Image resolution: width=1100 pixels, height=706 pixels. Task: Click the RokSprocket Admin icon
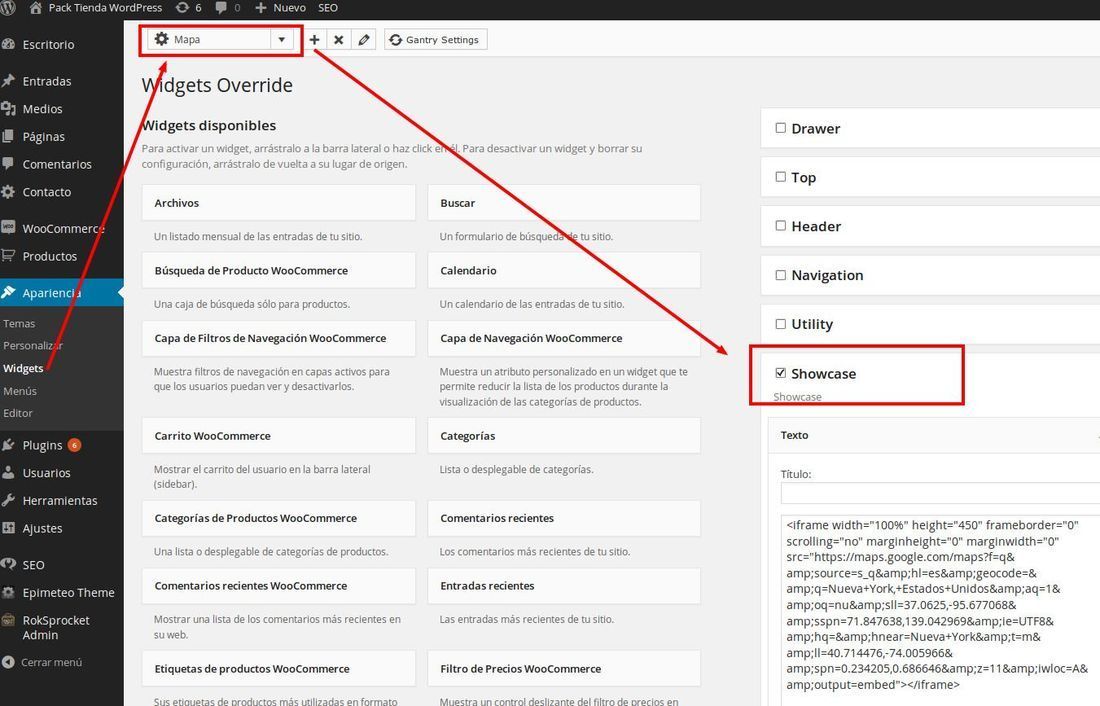(8, 620)
